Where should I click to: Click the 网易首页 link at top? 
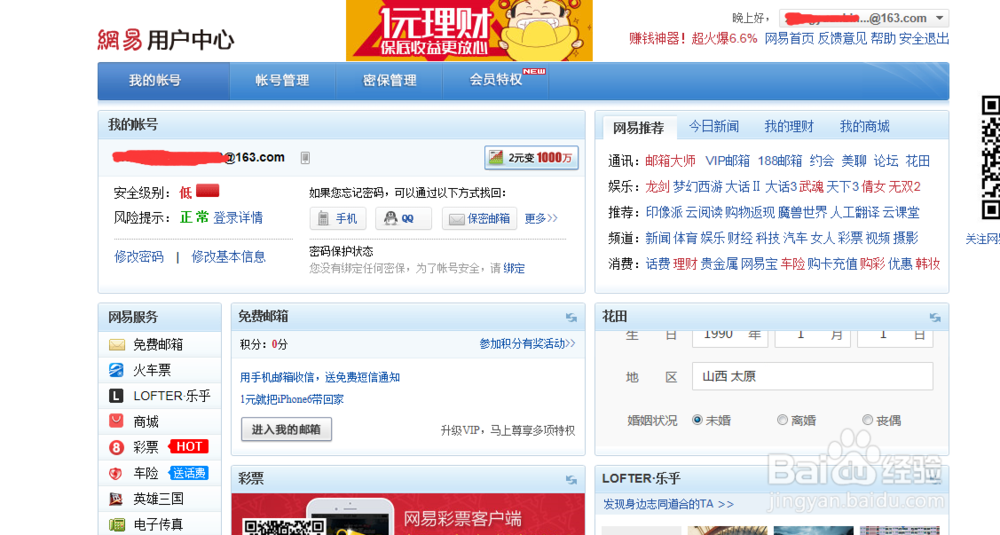(x=790, y=38)
